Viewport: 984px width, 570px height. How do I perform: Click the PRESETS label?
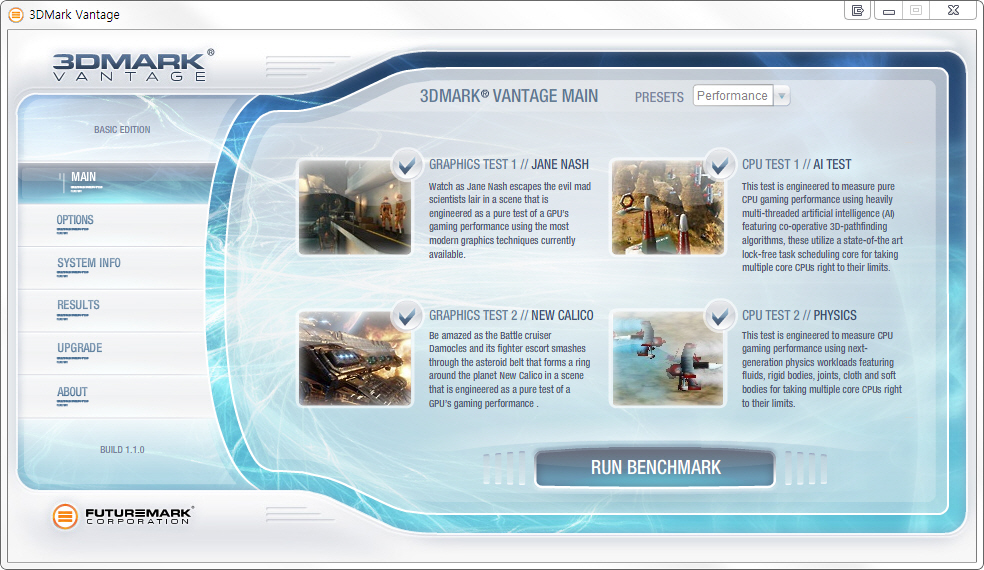[659, 97]
